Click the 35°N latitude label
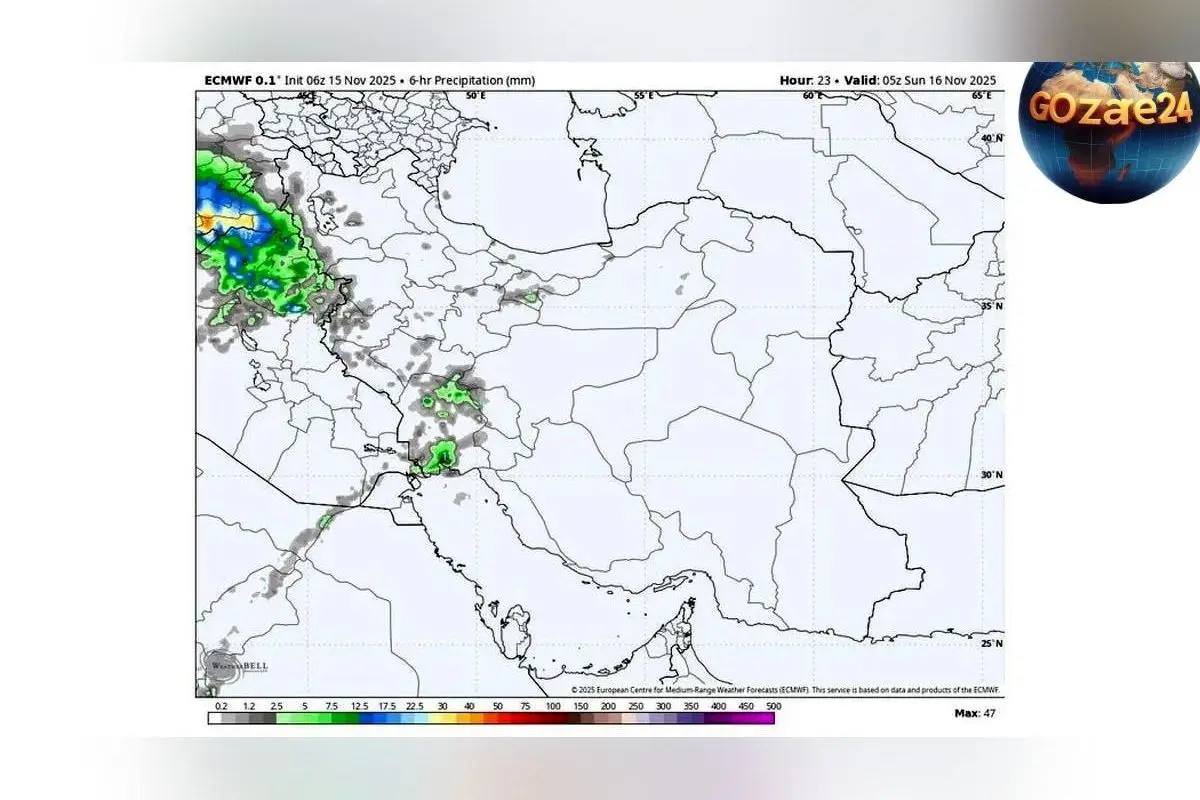Image resolution: width=1200 pixels, height=800 pixels. (991, 306)
